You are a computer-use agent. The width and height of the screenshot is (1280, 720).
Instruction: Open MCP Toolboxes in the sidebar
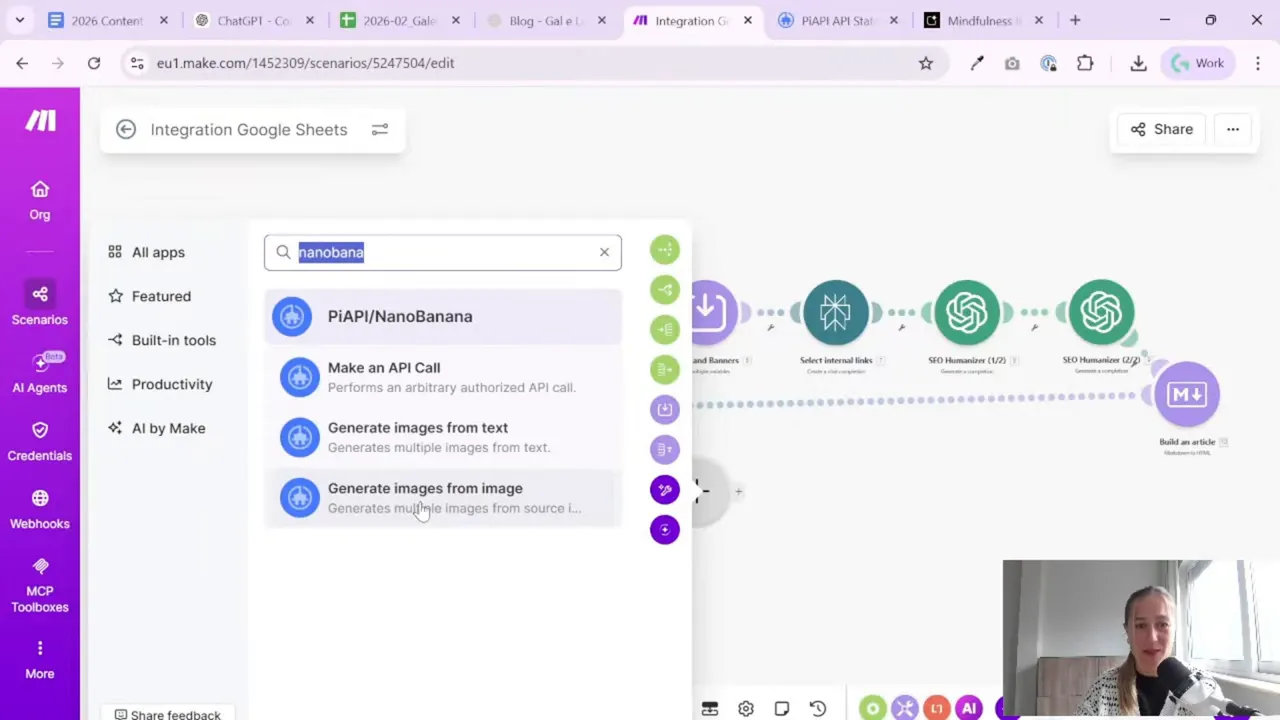tap(40, 586)
